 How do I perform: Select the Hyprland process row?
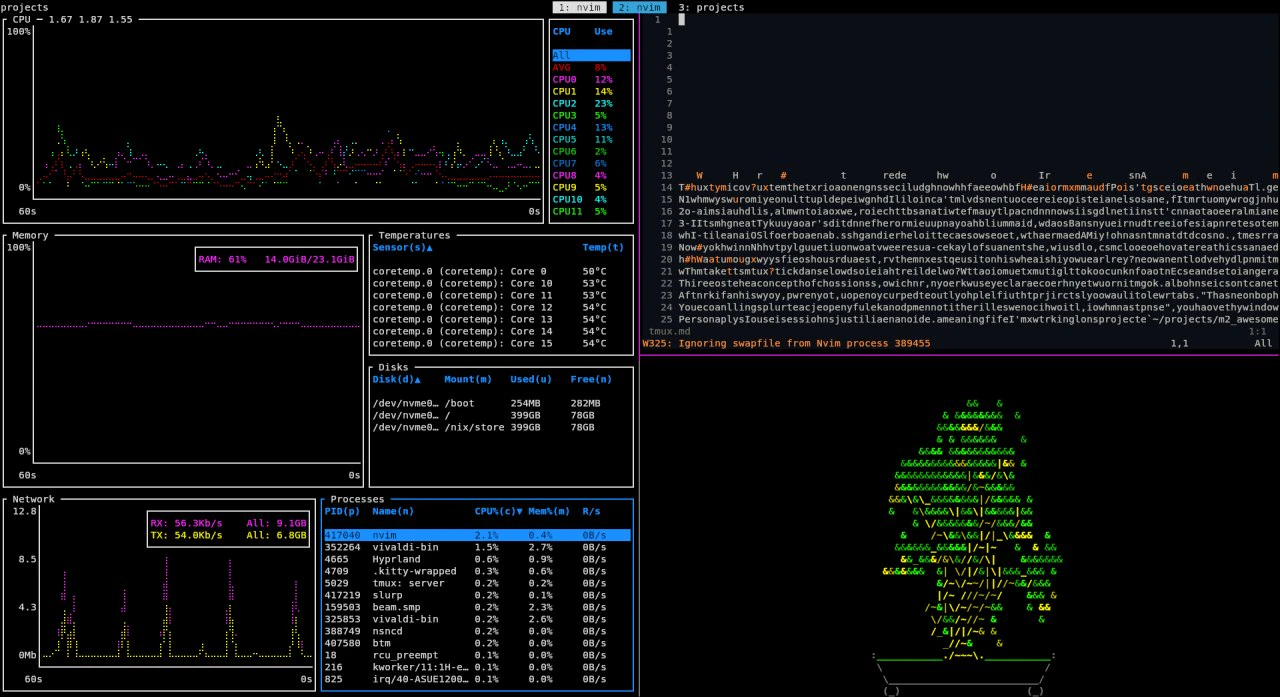pyautogui.click(x=477, y=559)
